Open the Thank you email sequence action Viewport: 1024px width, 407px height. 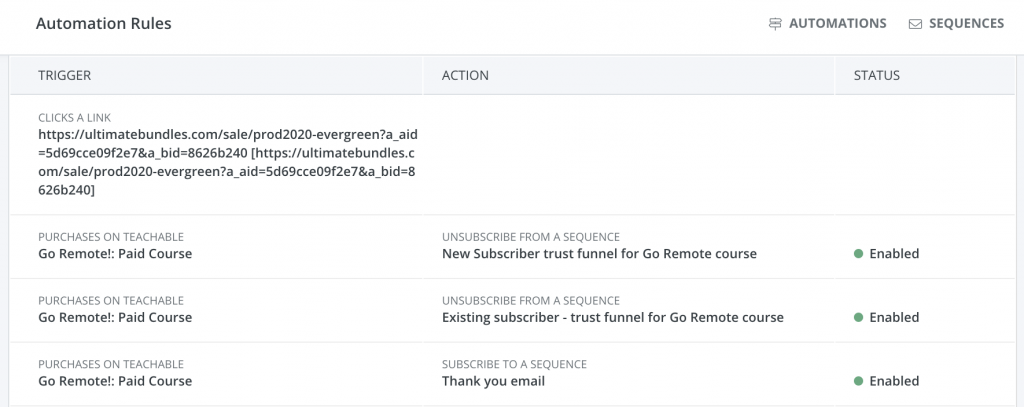tap(493, 381)
